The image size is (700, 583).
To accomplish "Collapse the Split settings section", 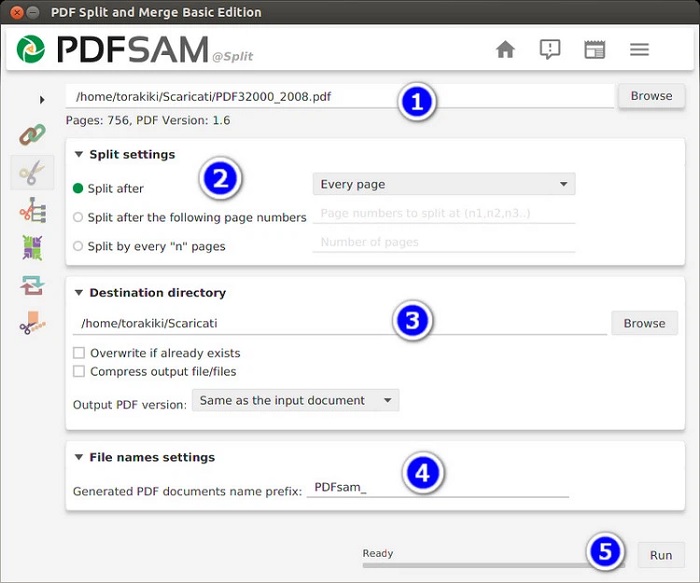I will [79, 155].
